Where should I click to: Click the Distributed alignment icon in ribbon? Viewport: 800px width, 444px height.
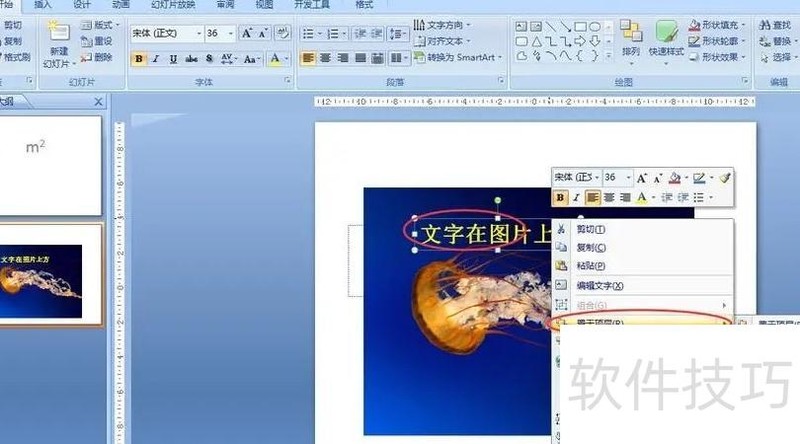(378, 58)
